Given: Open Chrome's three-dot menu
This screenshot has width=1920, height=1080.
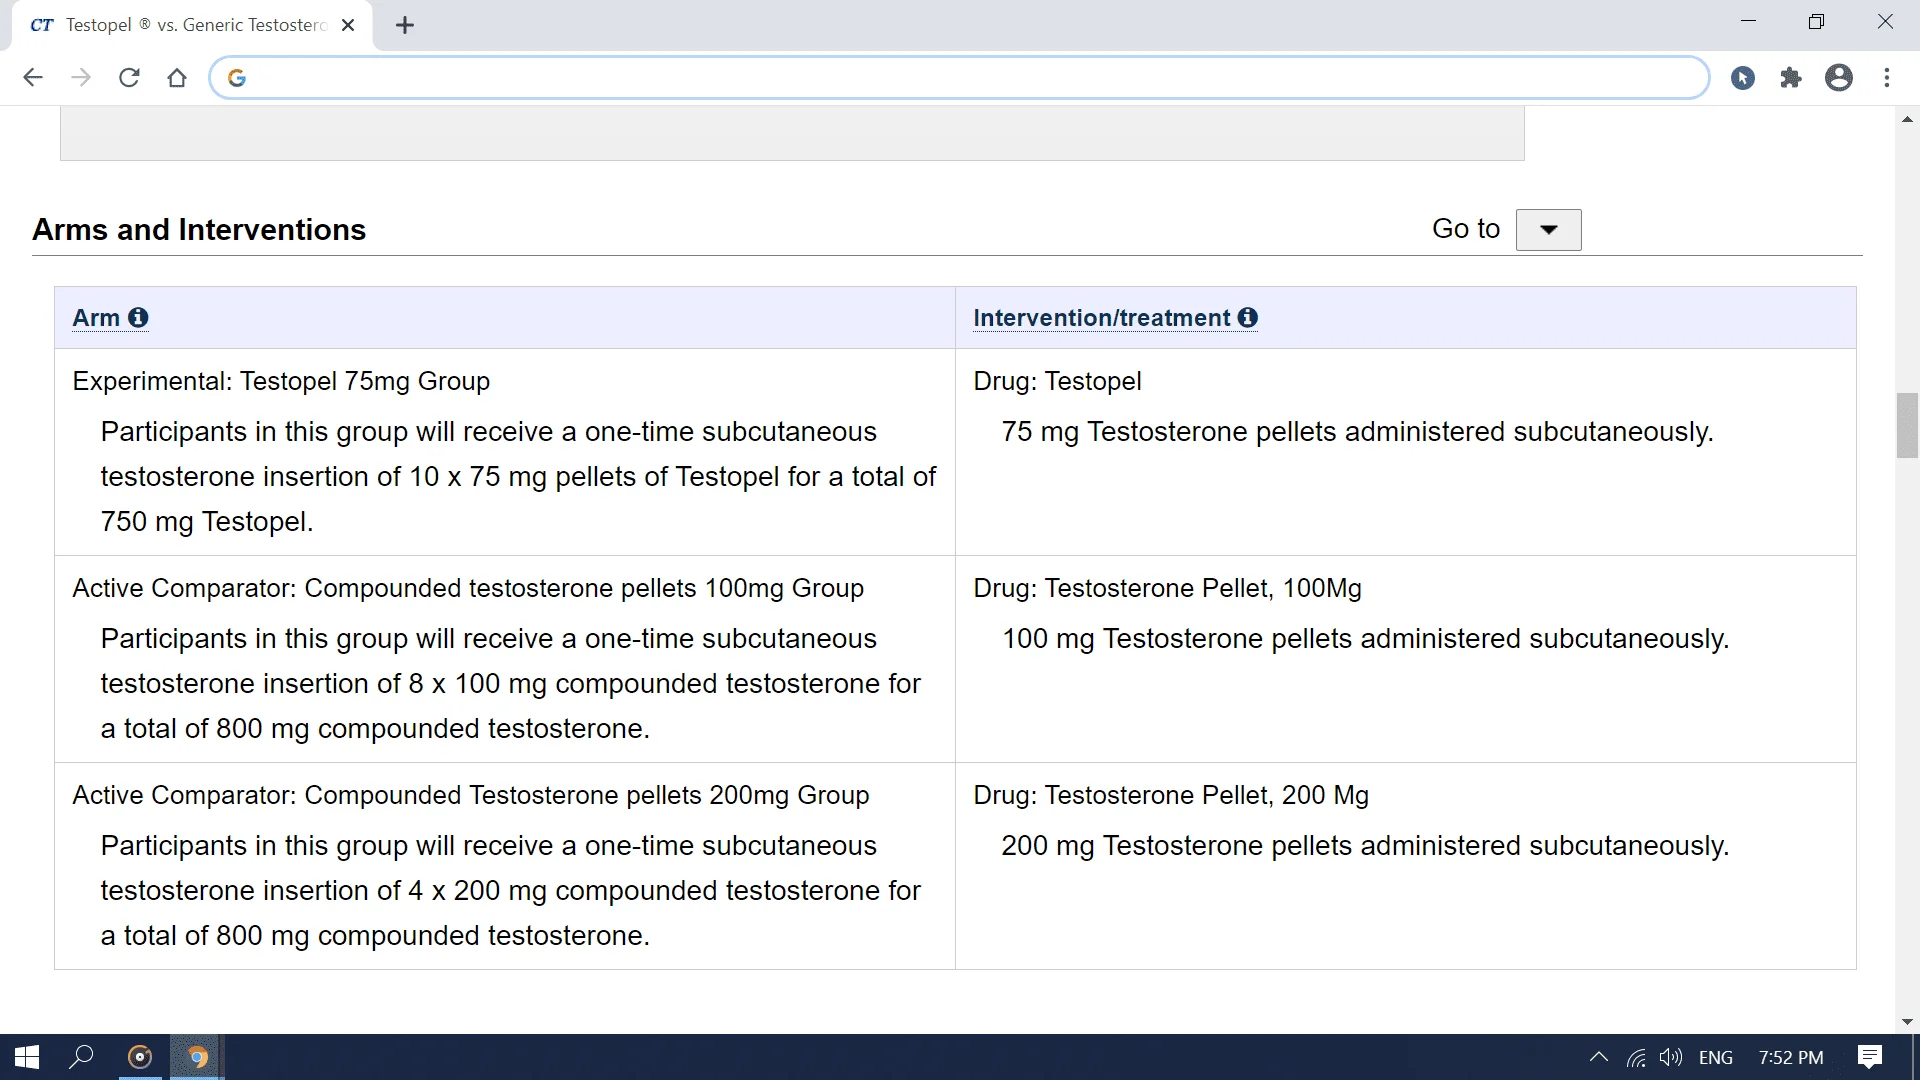Looking at the screenshot, I should (1887, 78).
